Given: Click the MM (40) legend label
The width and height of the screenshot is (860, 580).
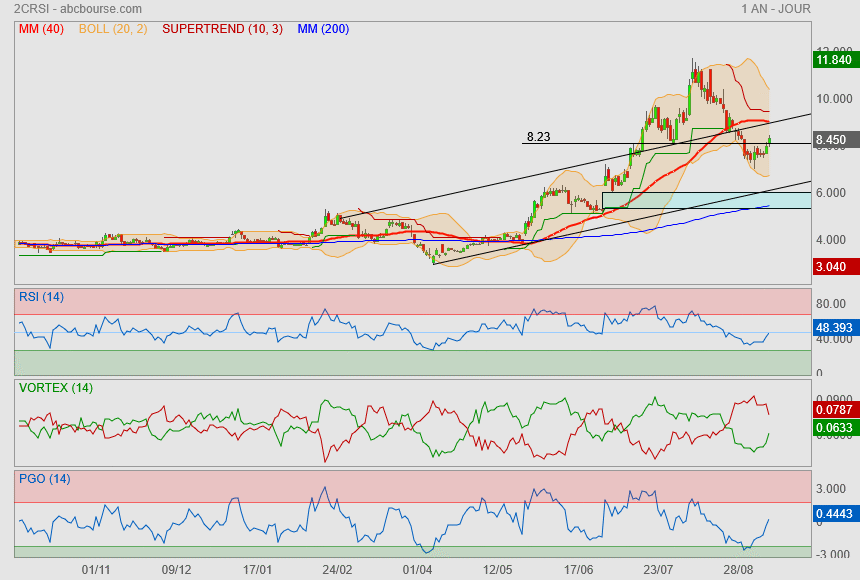Looking at the screenshot, I should click(41, 29).
